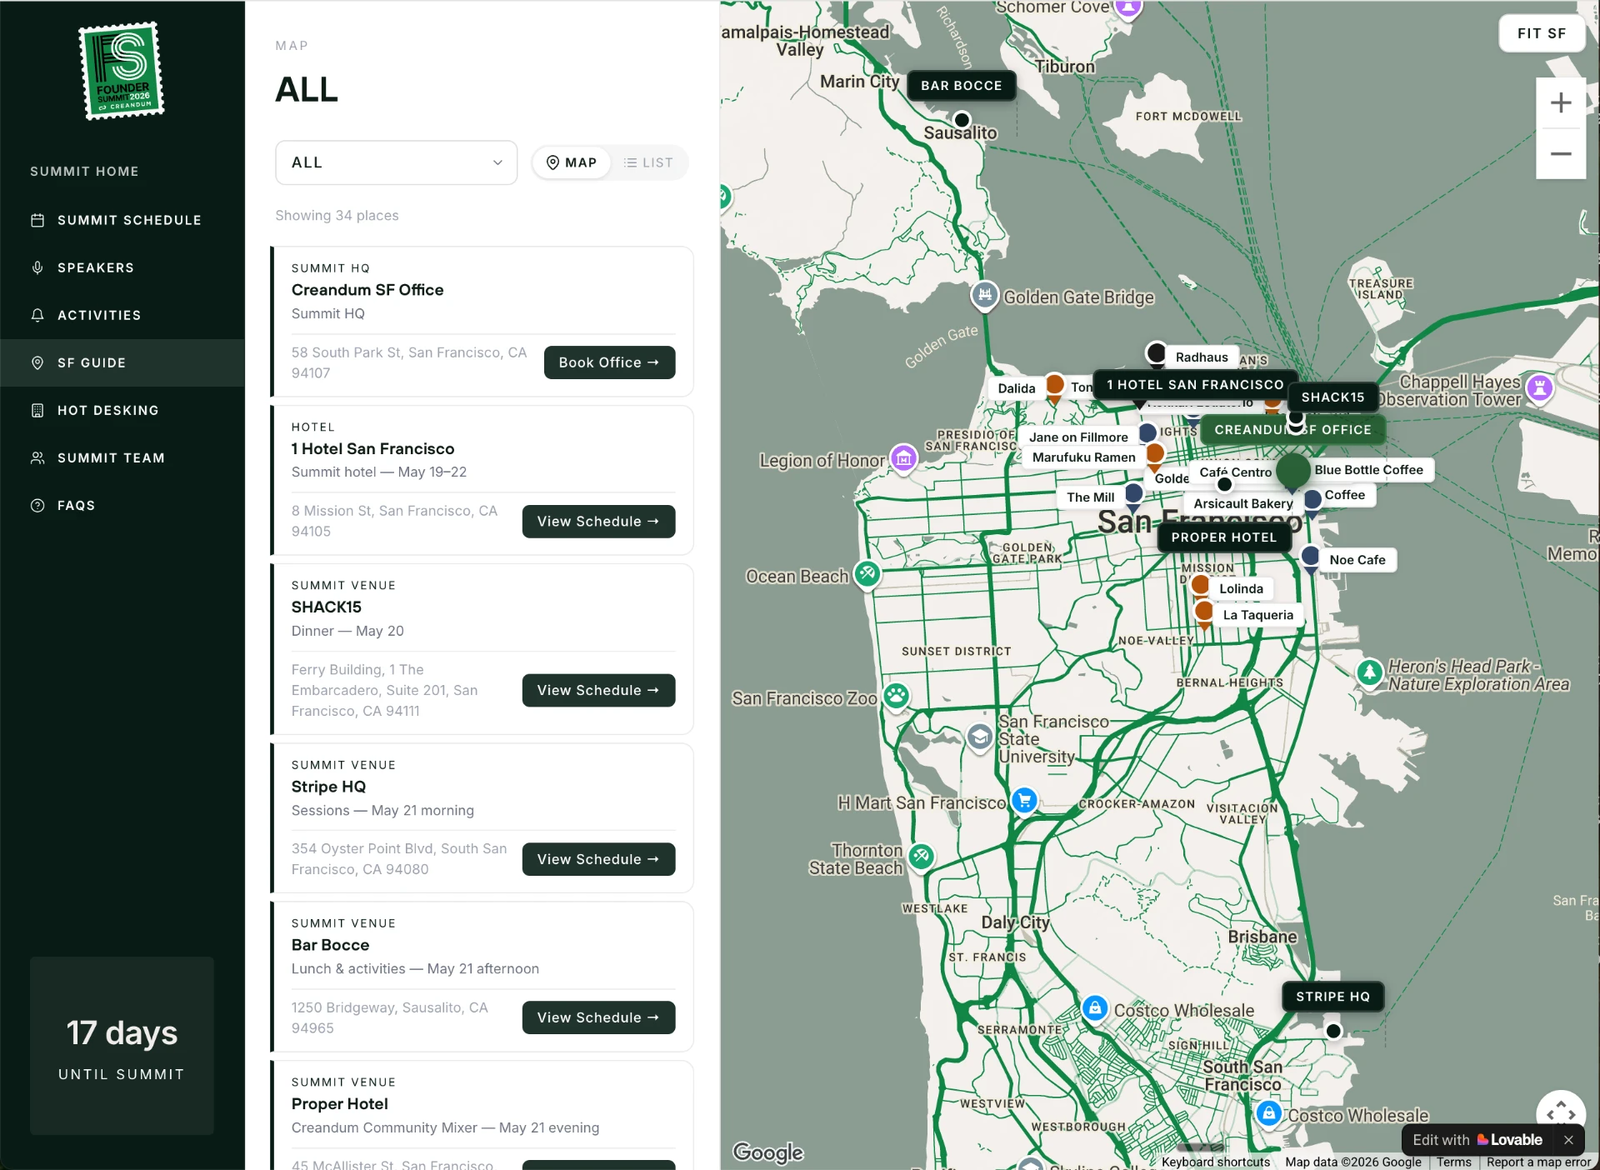Click the Golden Gate Bridge landmark icon
This screenshot has height=1170, width=1600.
[985, 296]
